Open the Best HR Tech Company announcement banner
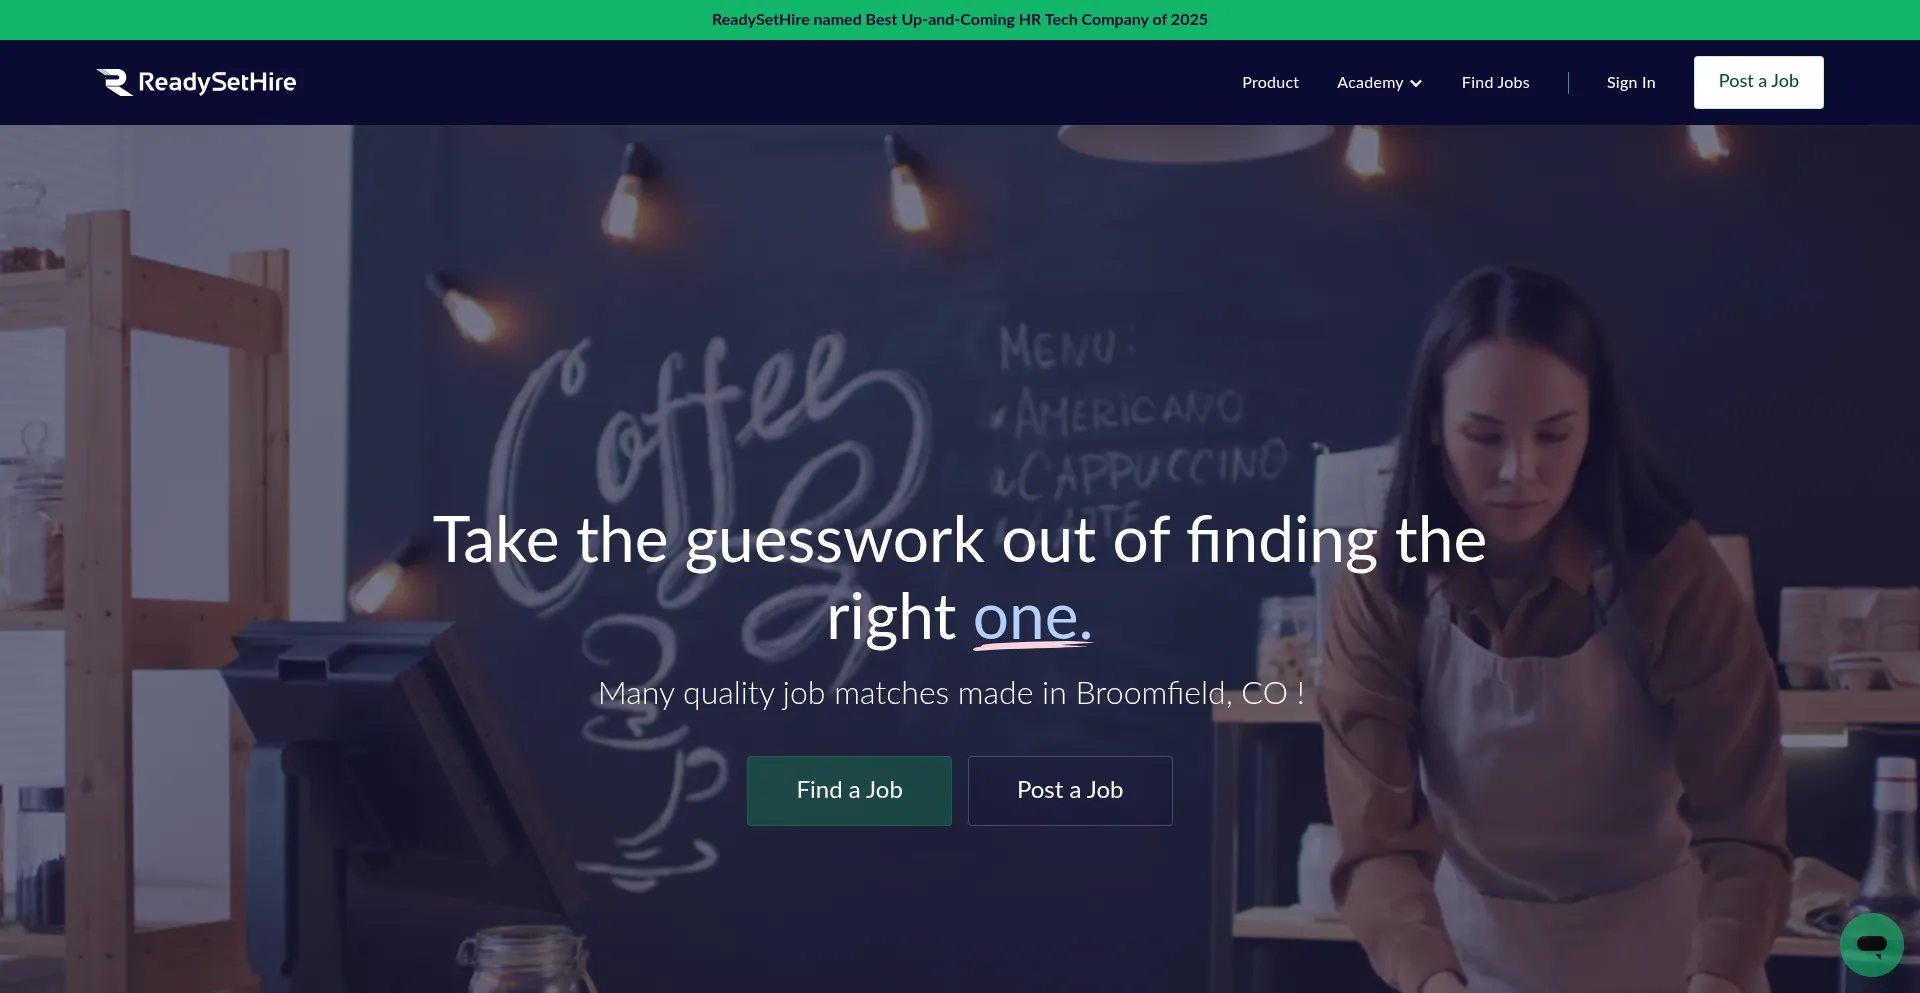The image size is (1920, 993). click(x=960, y=20)
